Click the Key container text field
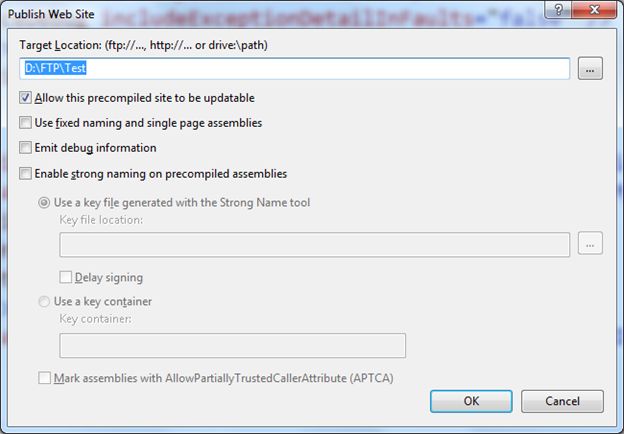Screen dimensions: 624x434 [x=232, y=345]
